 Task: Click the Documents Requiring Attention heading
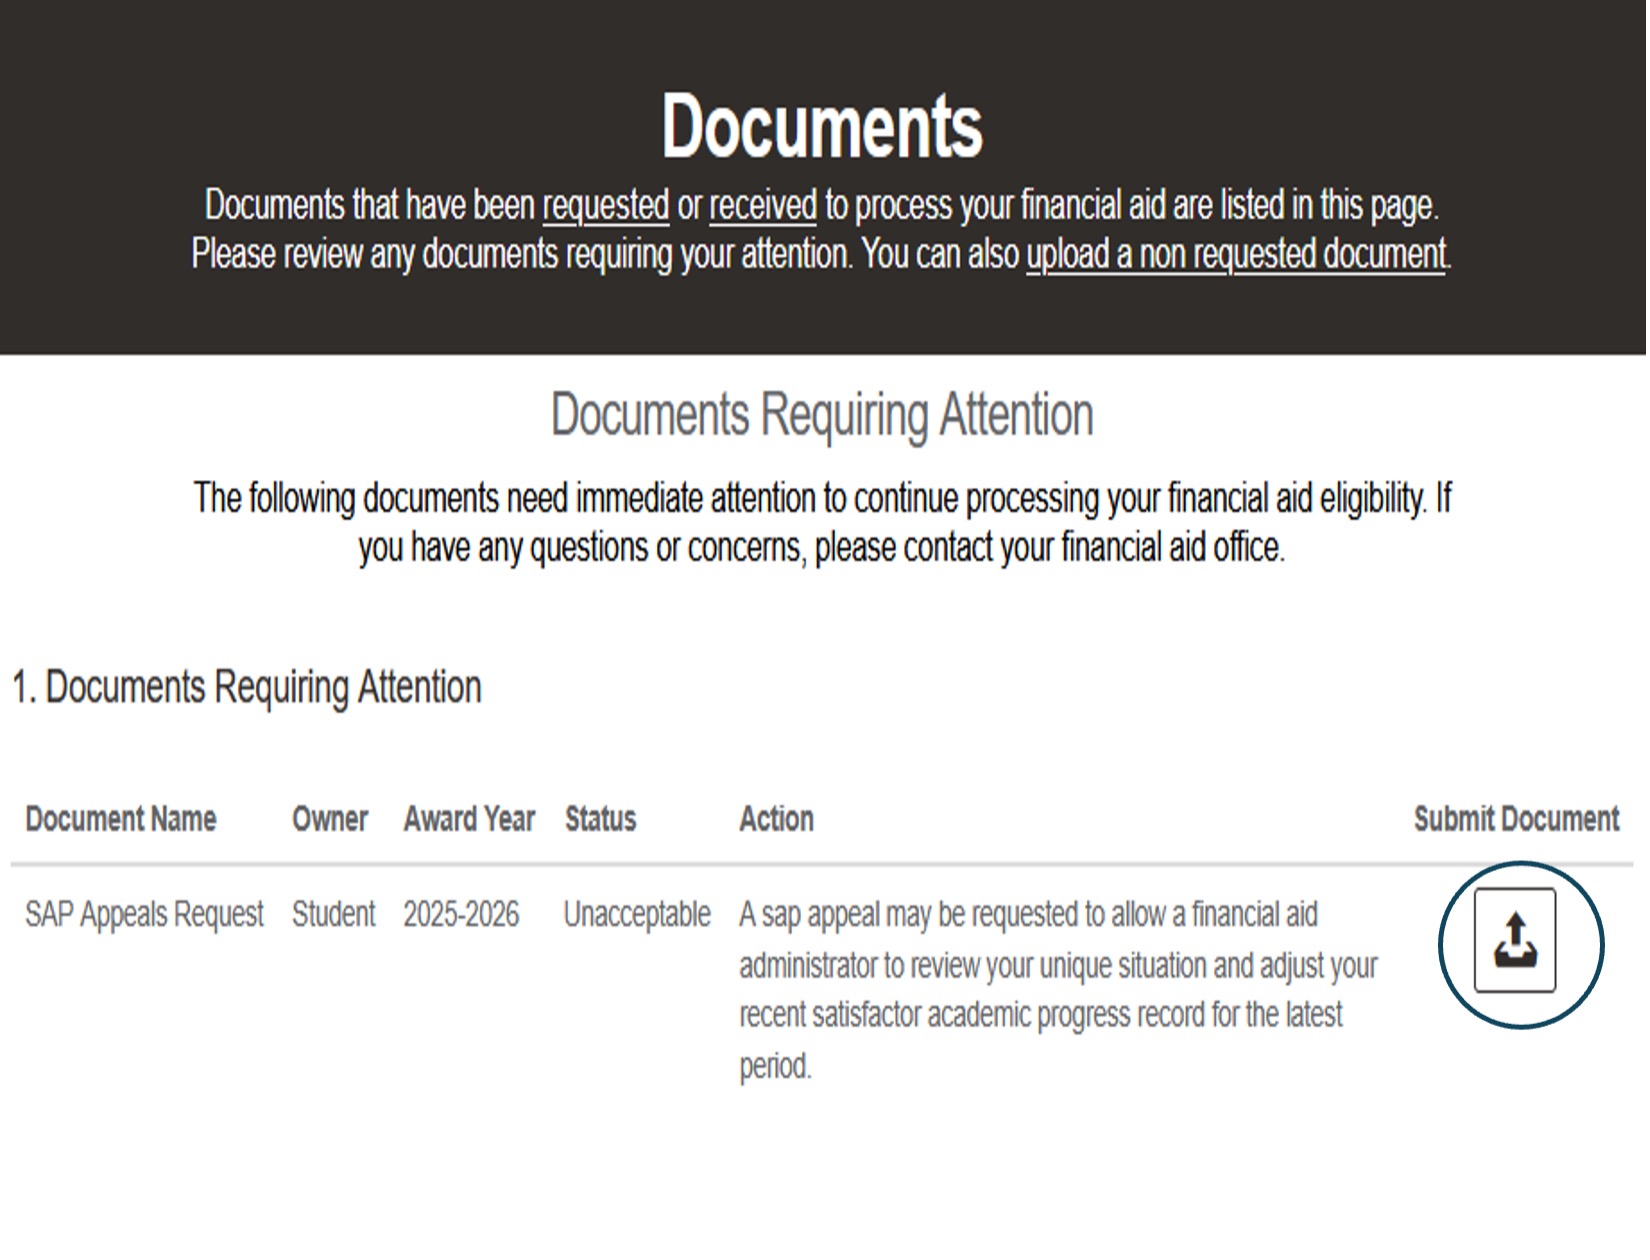[820, 415]
